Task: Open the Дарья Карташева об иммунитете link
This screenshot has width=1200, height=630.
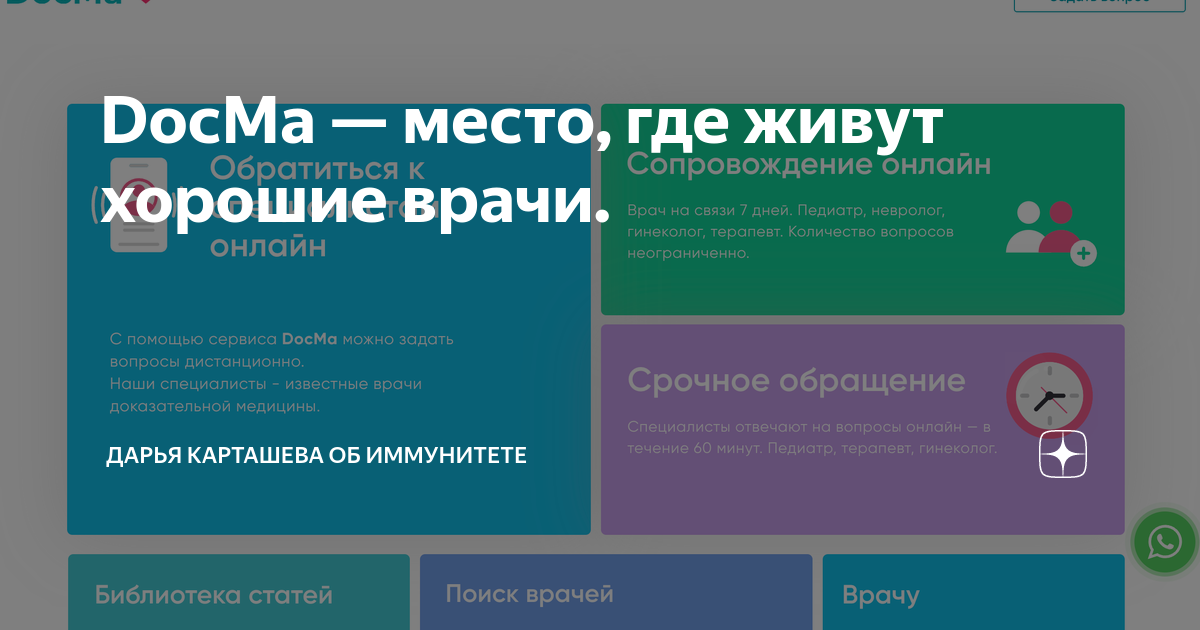Action: (x=315, y=455)
